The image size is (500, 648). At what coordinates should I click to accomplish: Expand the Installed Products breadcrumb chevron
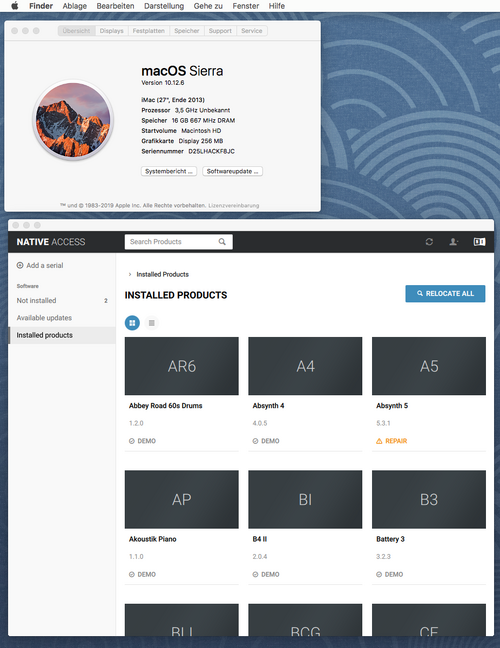coord(130,274)
